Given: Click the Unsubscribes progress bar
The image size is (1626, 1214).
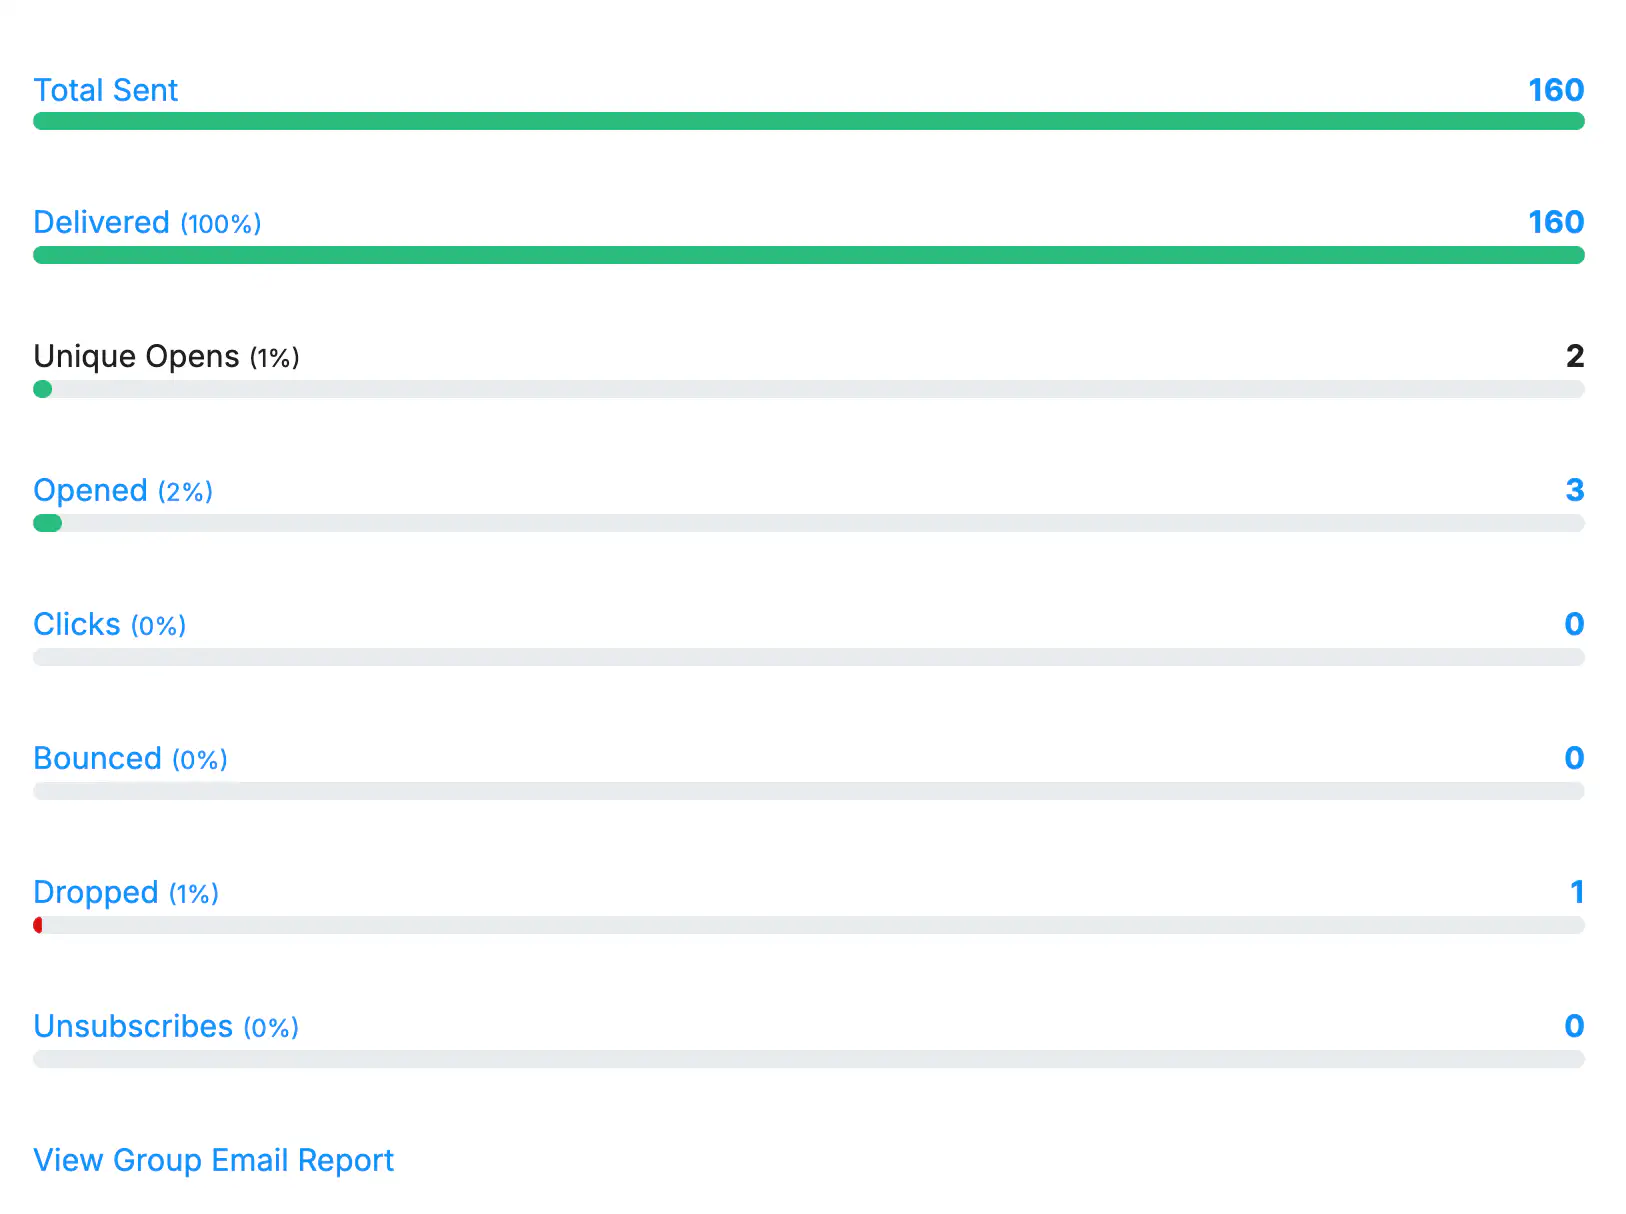Looking at the screenshot, I should (808, 1059).
